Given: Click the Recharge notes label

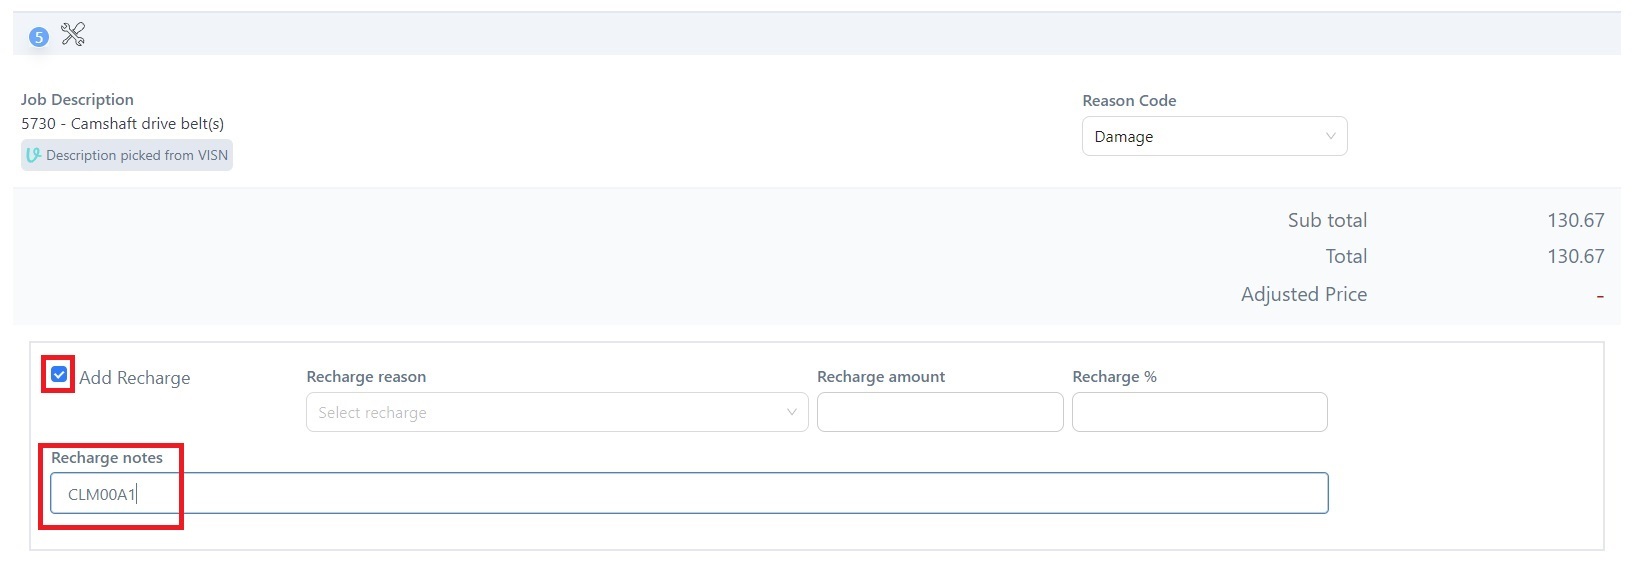Looking at the screenshot, I should pyautogui.click(x=107, y=458).
